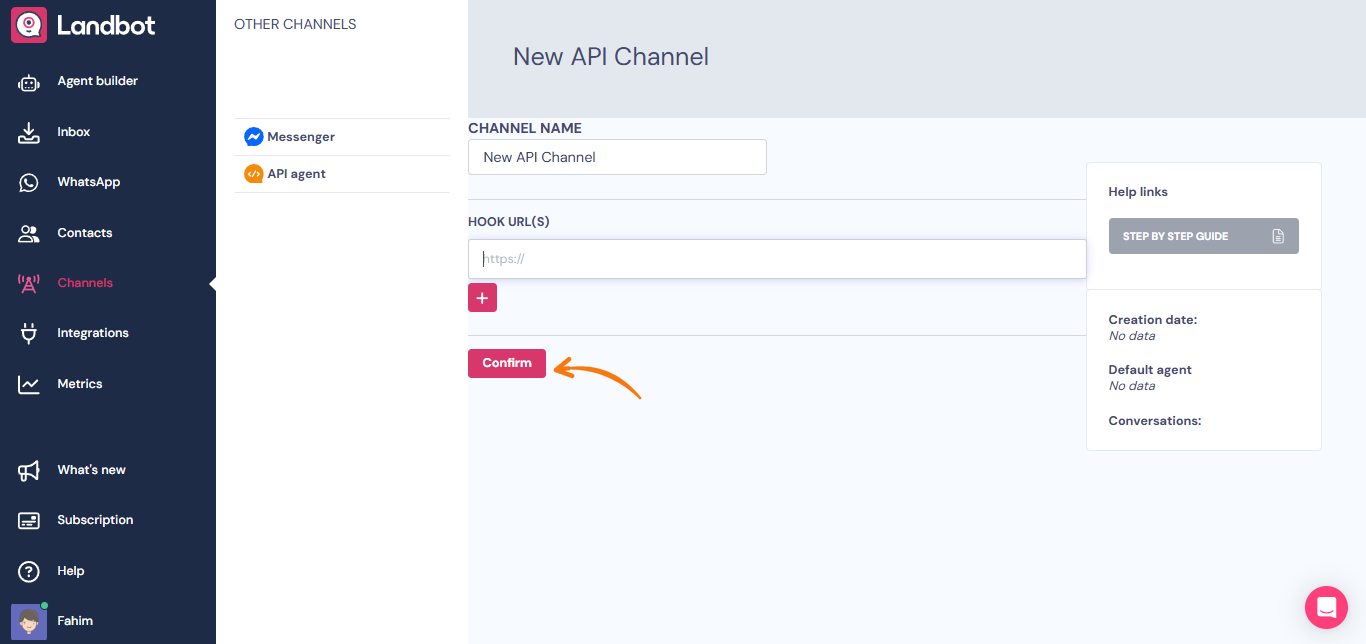Click the Help question mark icon
Viewport: 1366px width, 644px height.
click(x=29, y=571)
